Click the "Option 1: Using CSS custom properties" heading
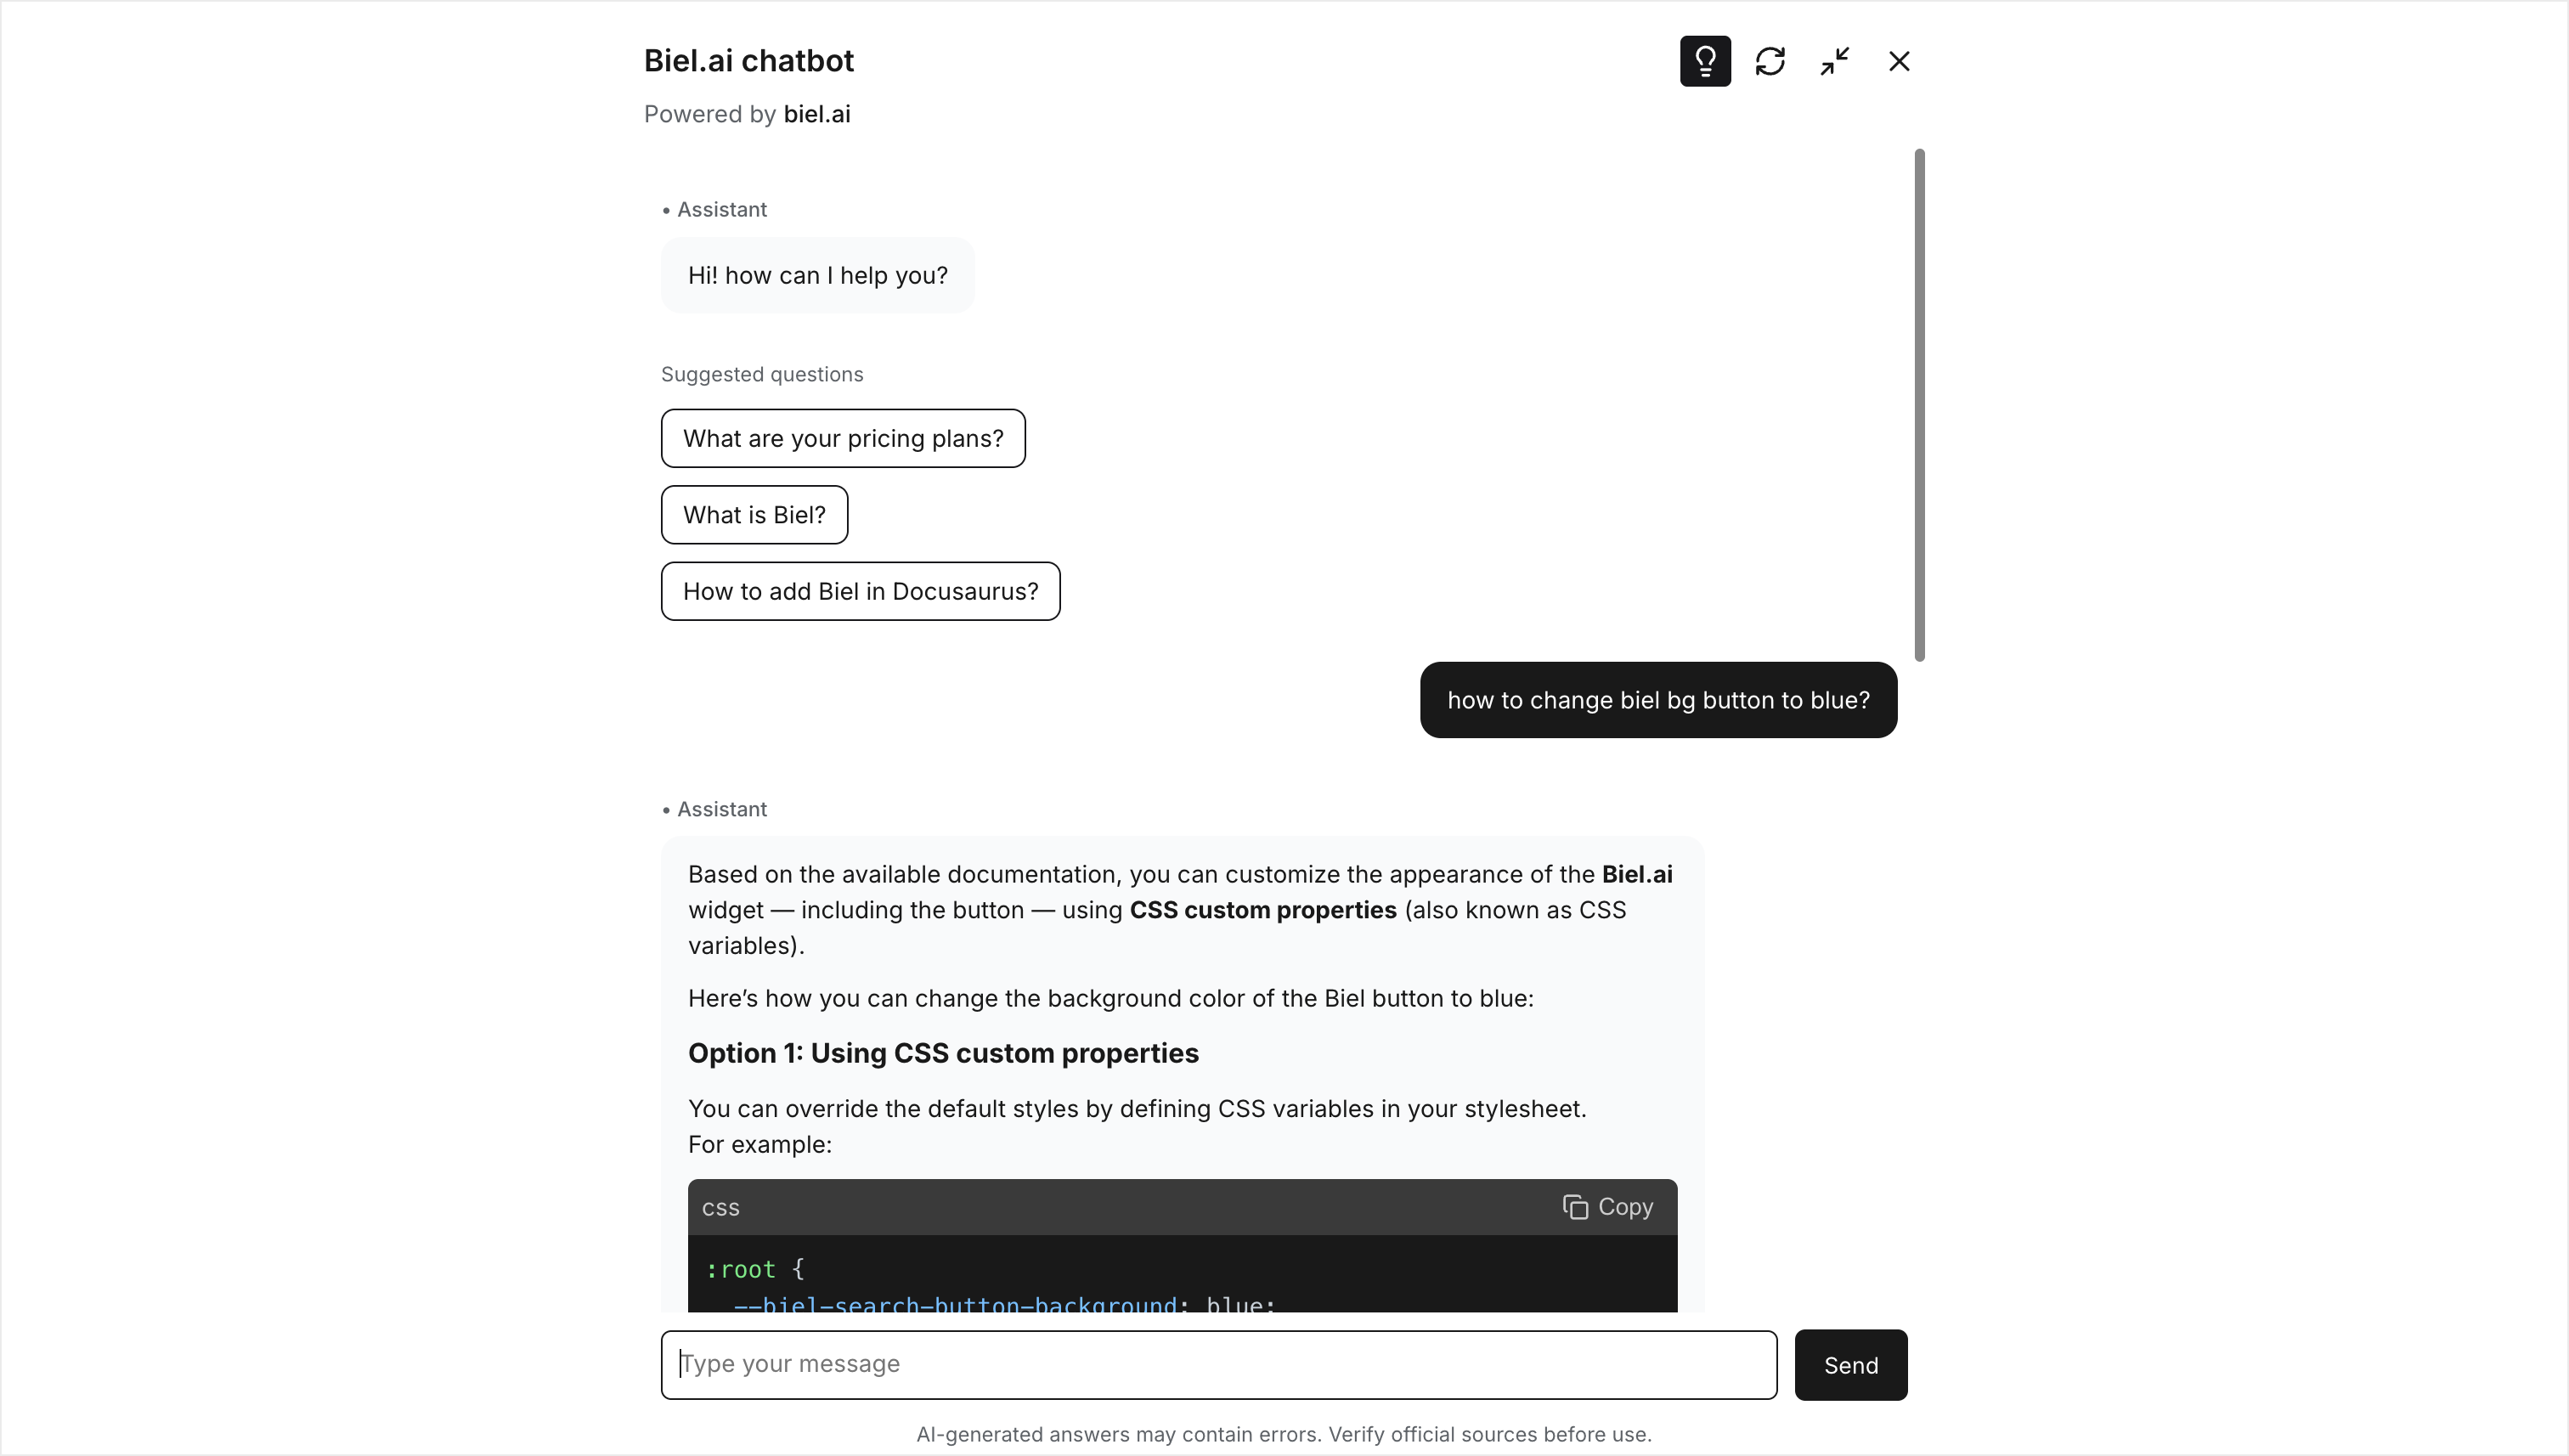Image resolution: width=2569 pixels, height=1456 pixels. (x=943, y=1053)
